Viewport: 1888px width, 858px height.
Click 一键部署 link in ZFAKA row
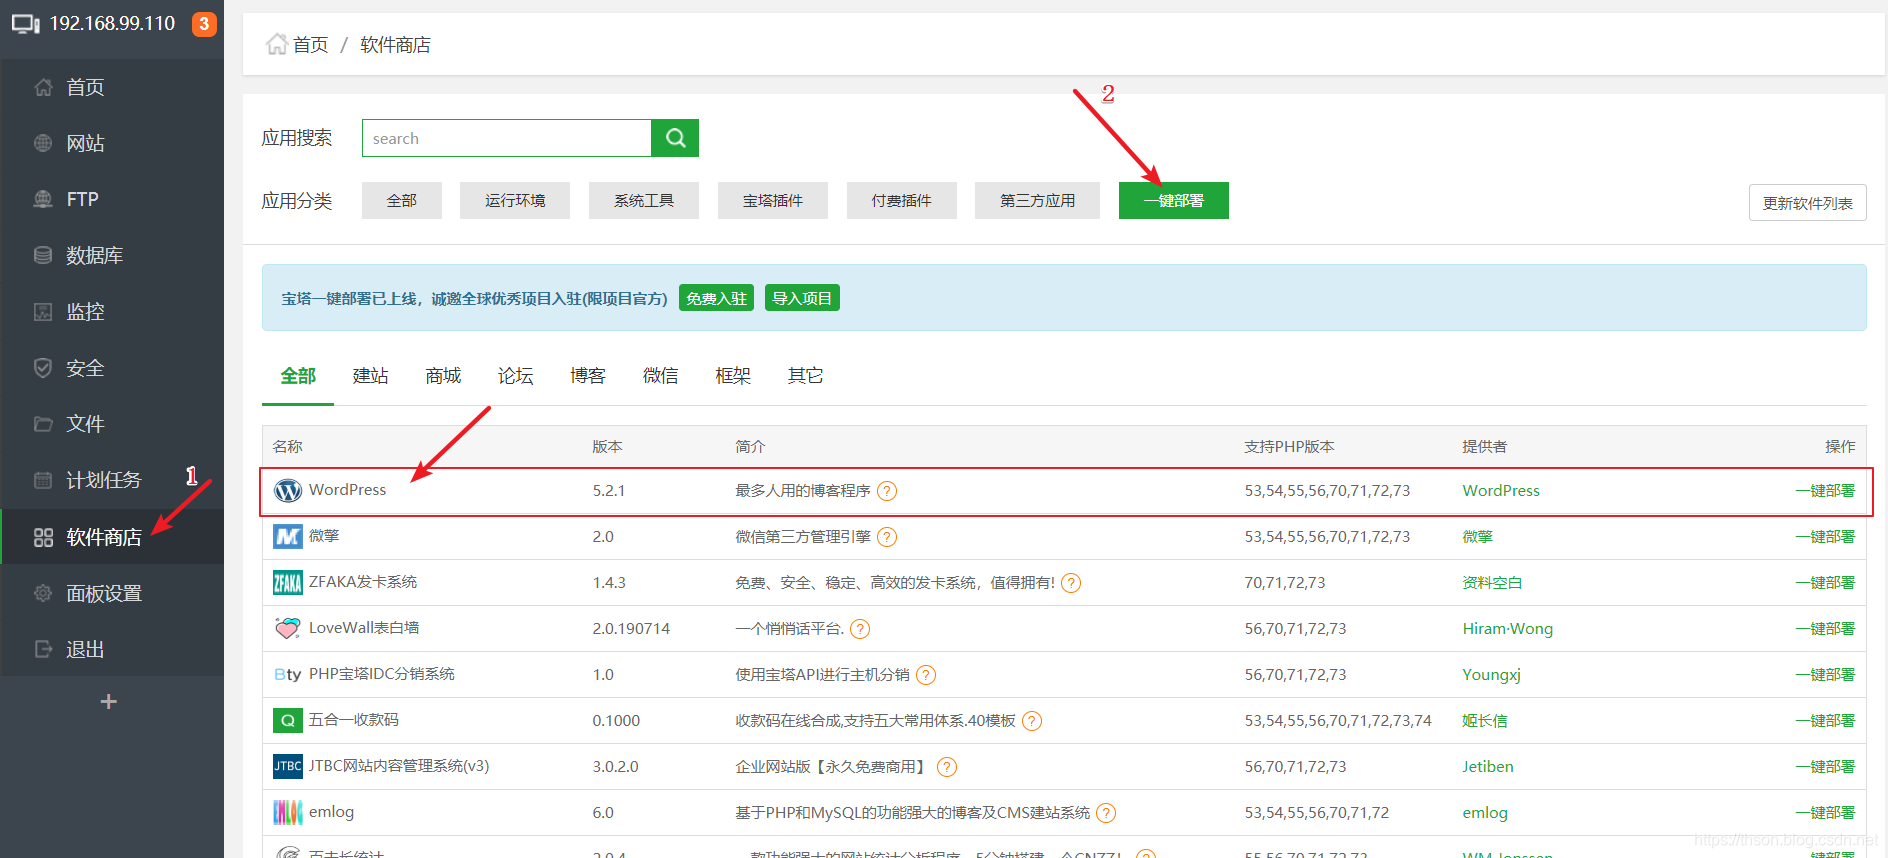[1825, 583]
